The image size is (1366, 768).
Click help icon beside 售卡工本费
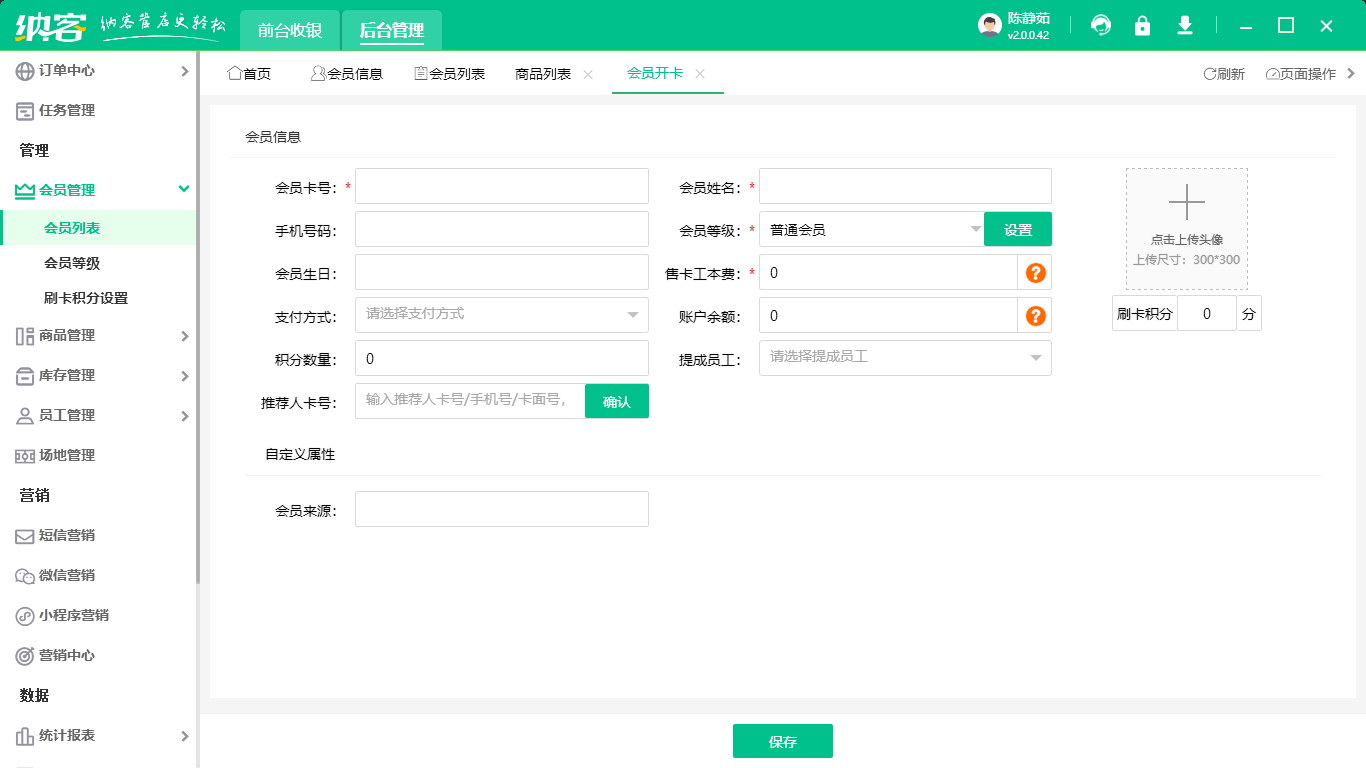(x=1035, y=272)
